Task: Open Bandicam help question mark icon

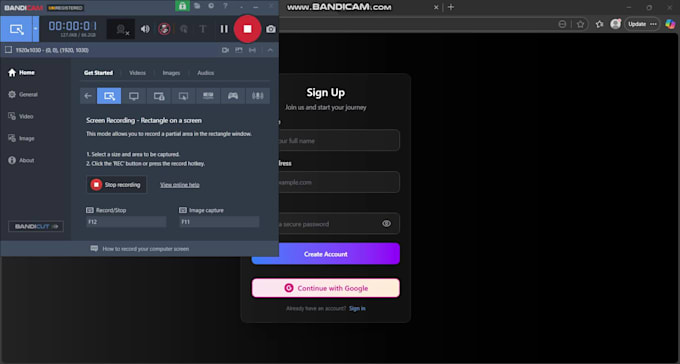Action: click(x=225, y=6)
